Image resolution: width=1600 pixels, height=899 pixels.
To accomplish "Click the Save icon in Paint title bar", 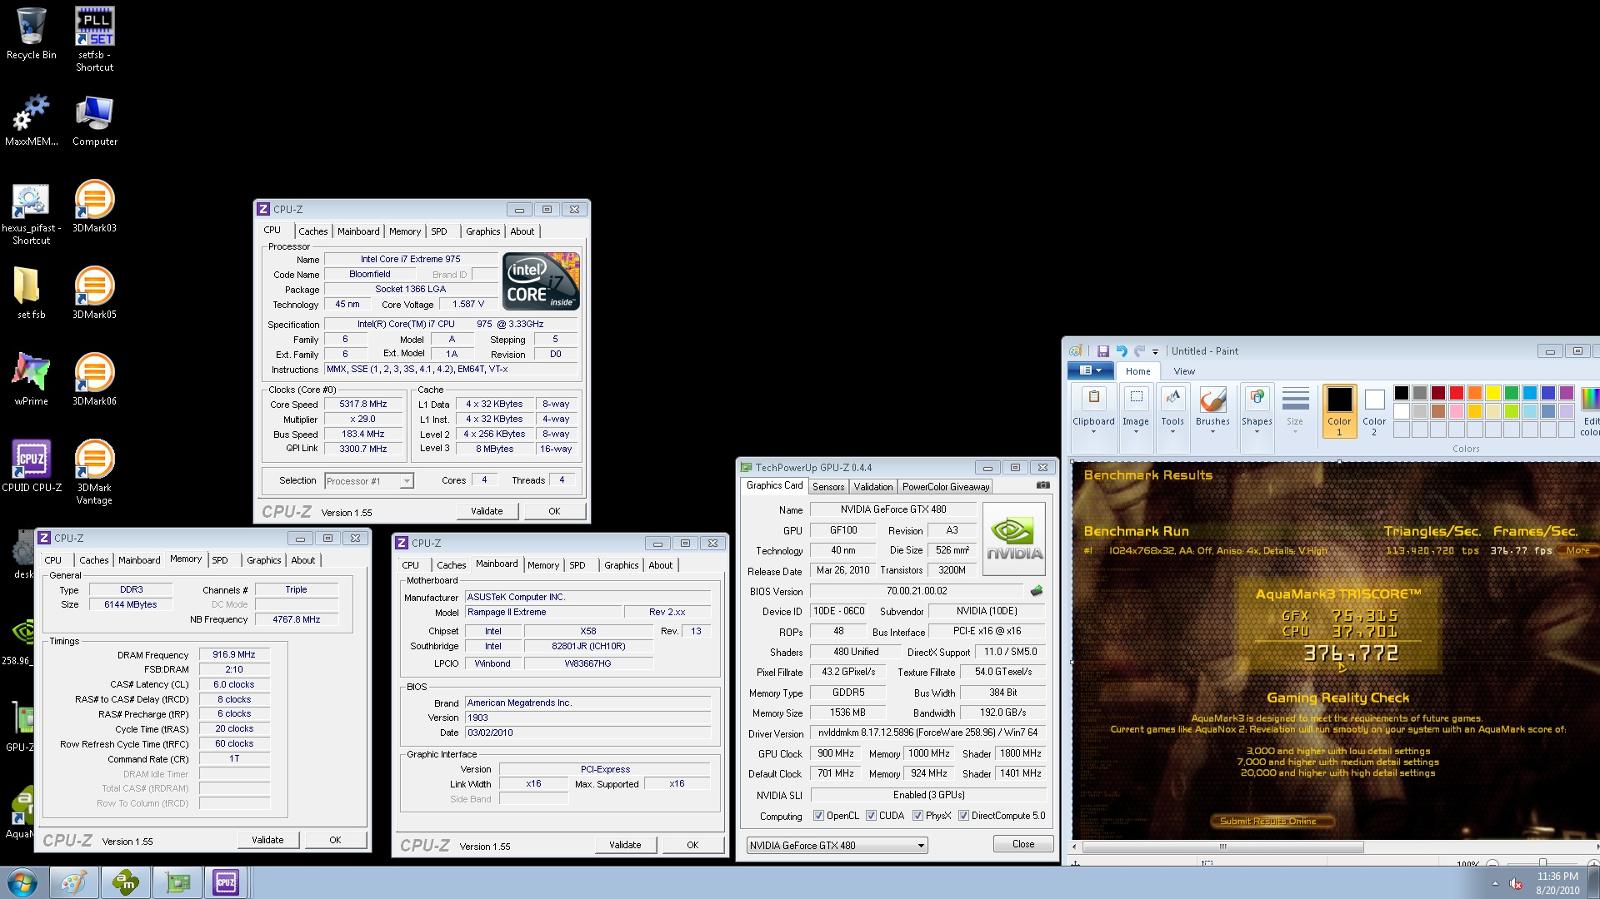I will pos(1103,351).
